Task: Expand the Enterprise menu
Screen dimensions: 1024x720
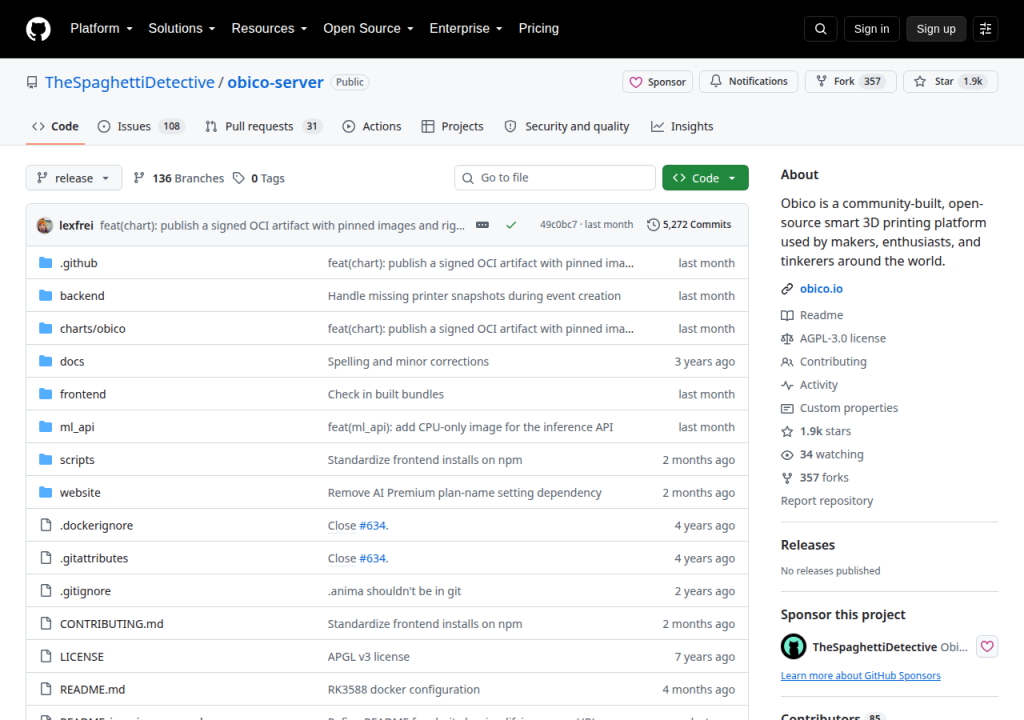Action: [466, 28]
